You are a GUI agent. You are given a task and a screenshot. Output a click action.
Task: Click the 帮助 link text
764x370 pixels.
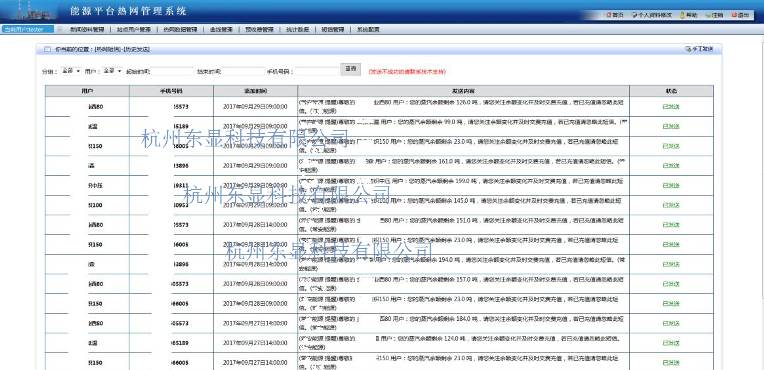click(x=692, y=15)
